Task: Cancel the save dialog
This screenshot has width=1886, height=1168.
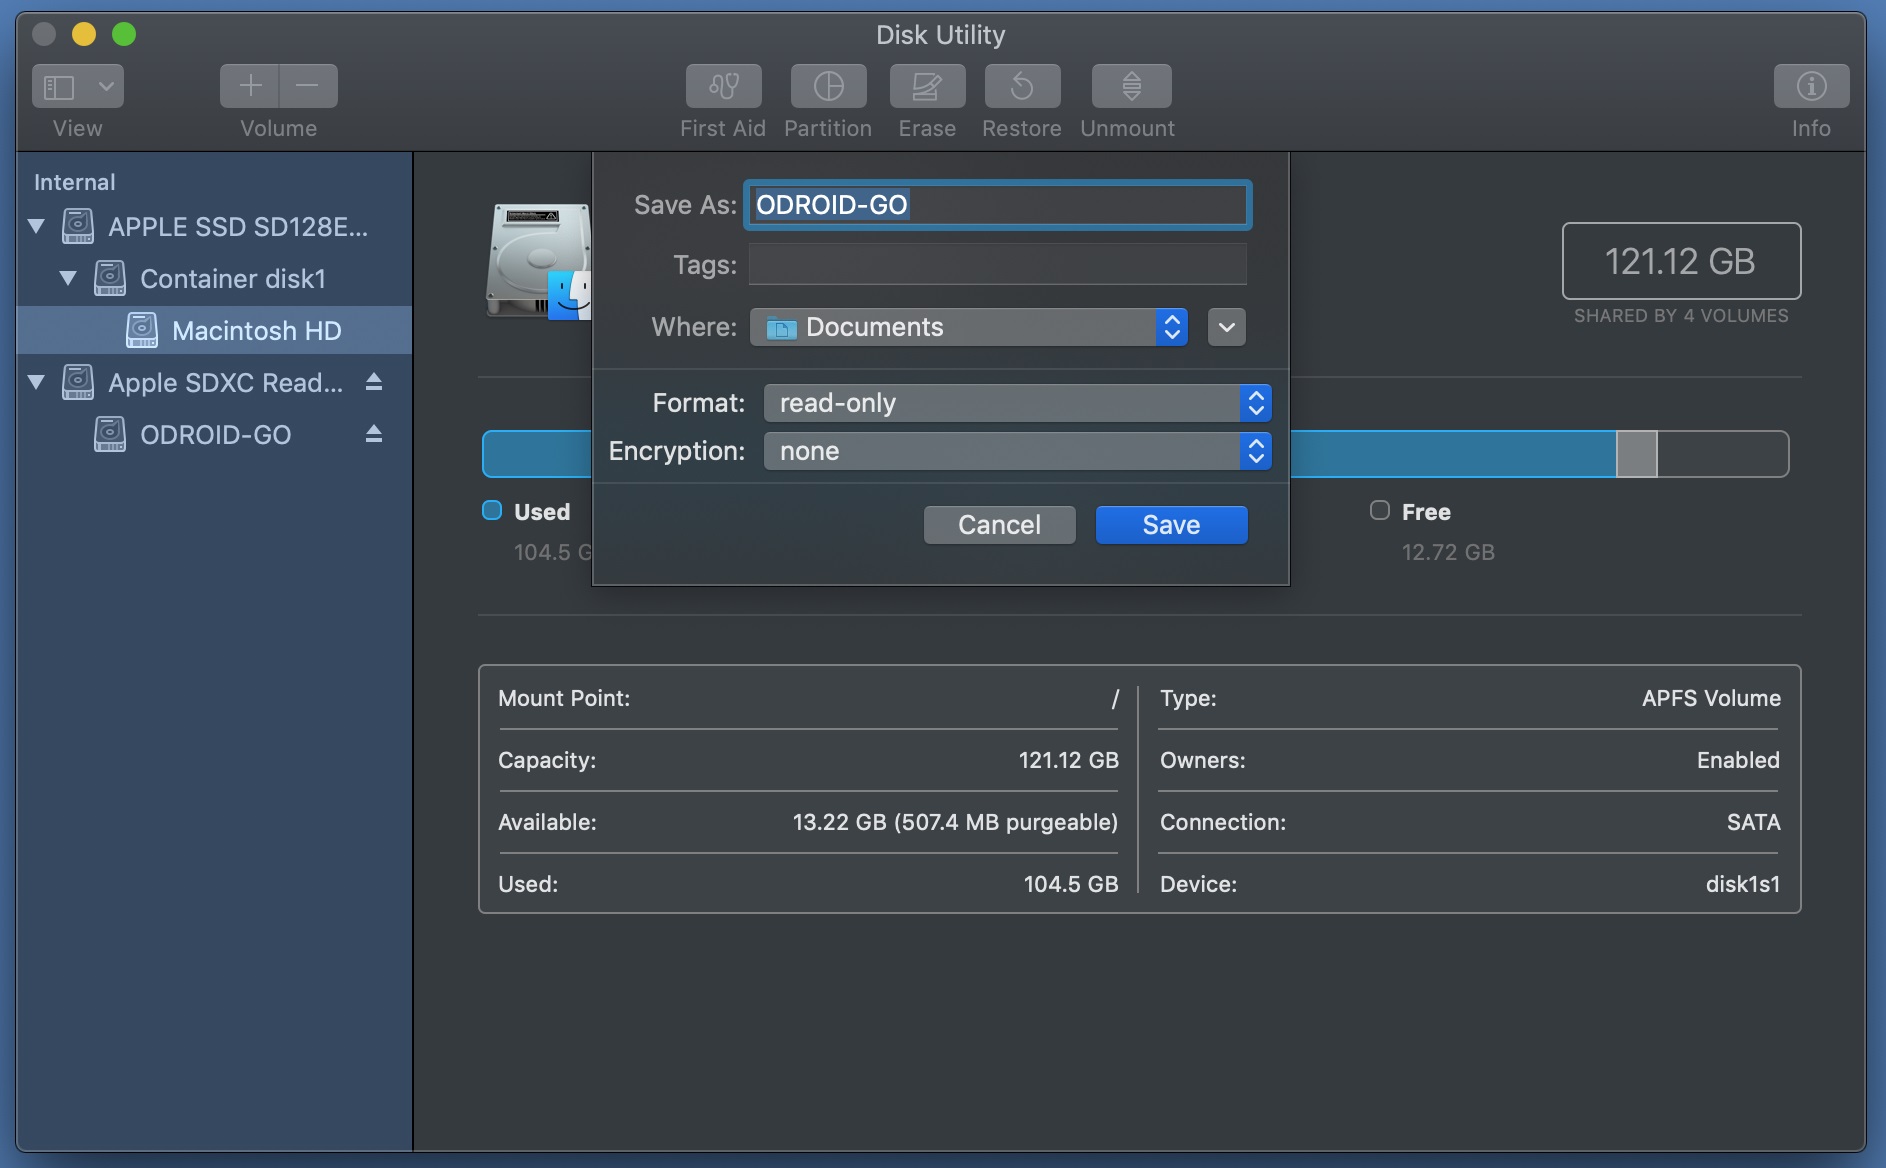Action: [999, 525]
